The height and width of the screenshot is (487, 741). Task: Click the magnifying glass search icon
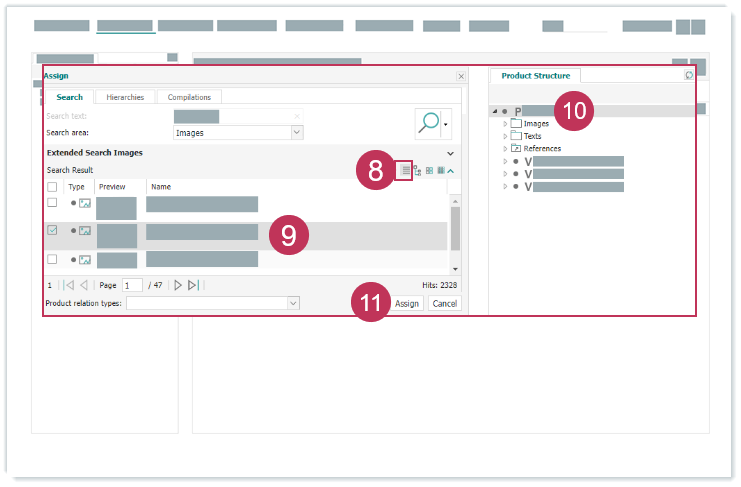[427, 123]
